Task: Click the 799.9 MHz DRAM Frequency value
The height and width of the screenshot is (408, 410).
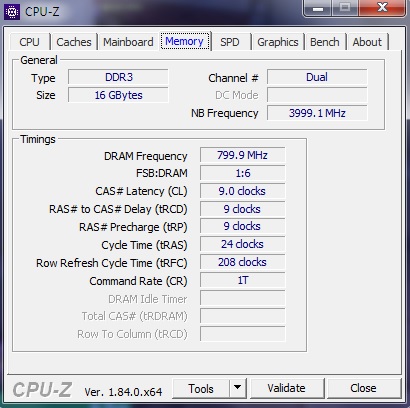Action: [x=242, y=155]
